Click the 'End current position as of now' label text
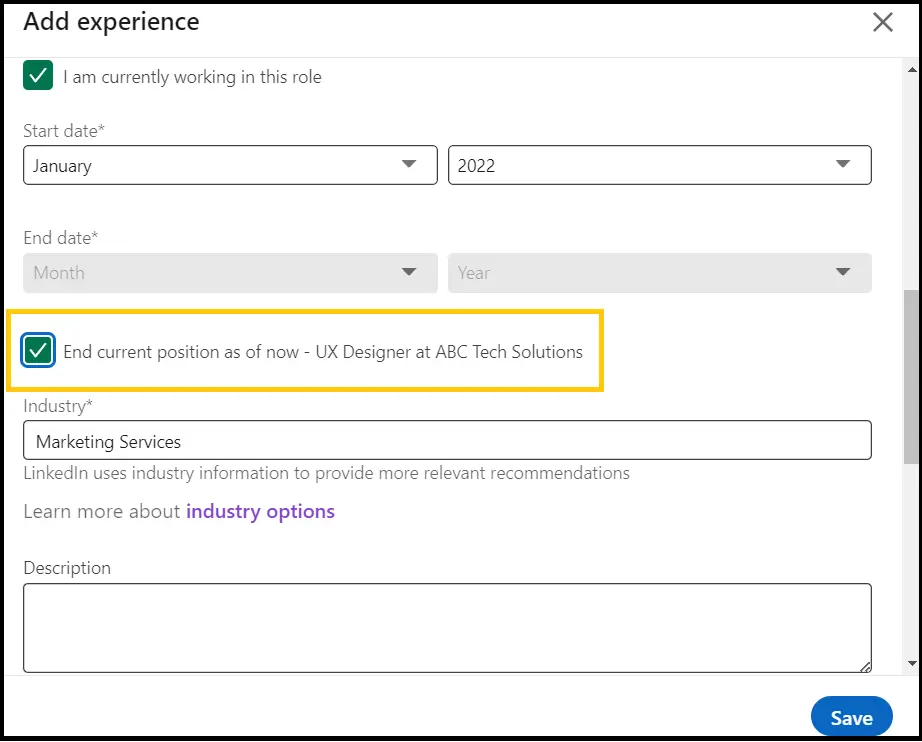This screenshot has height=742, width=922. tap(322, 352)
